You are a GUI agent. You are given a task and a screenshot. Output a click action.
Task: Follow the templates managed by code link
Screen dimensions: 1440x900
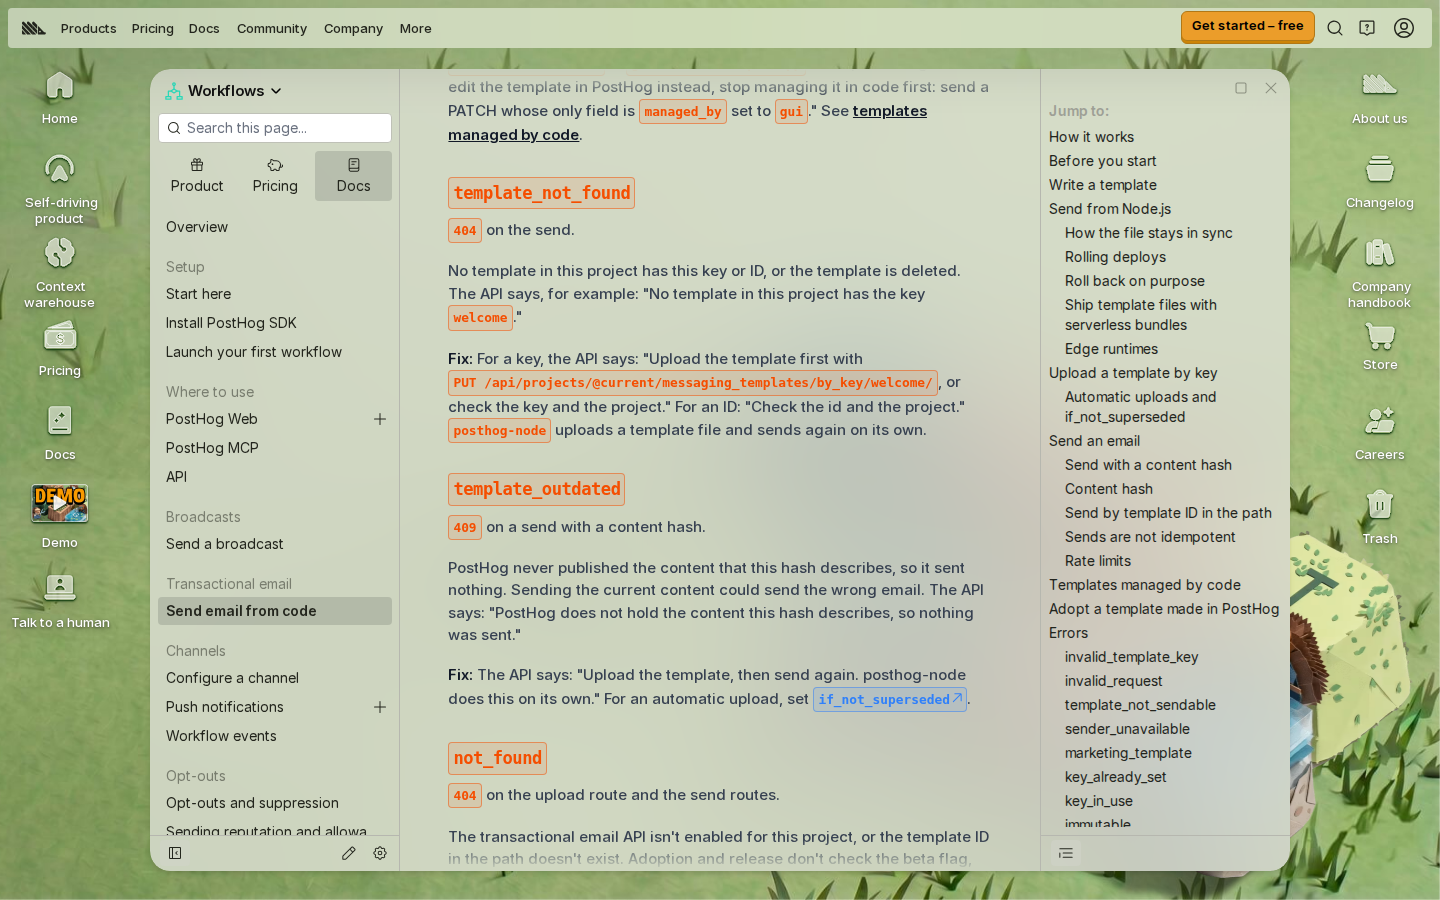(688, 123)
